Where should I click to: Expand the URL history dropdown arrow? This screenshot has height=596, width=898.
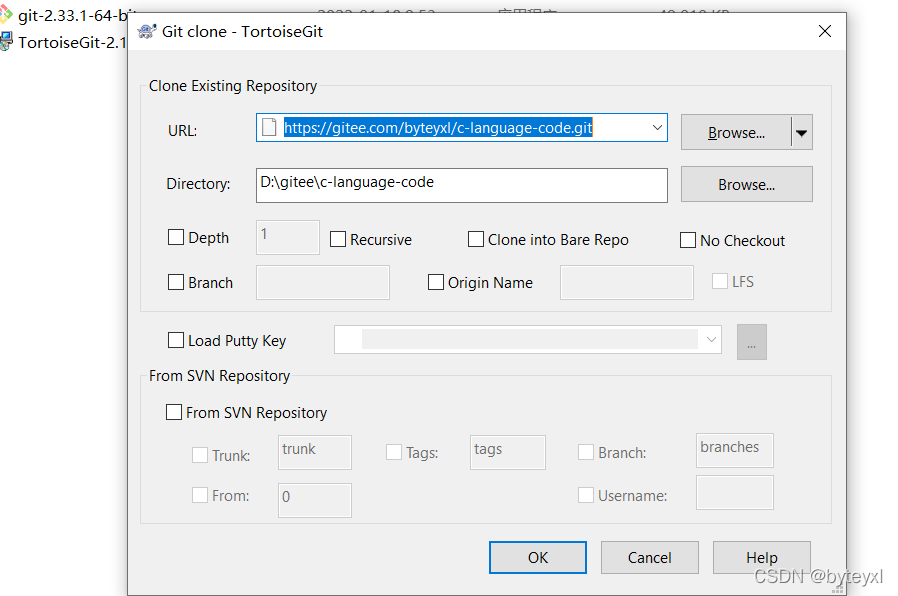coord(657,128)
